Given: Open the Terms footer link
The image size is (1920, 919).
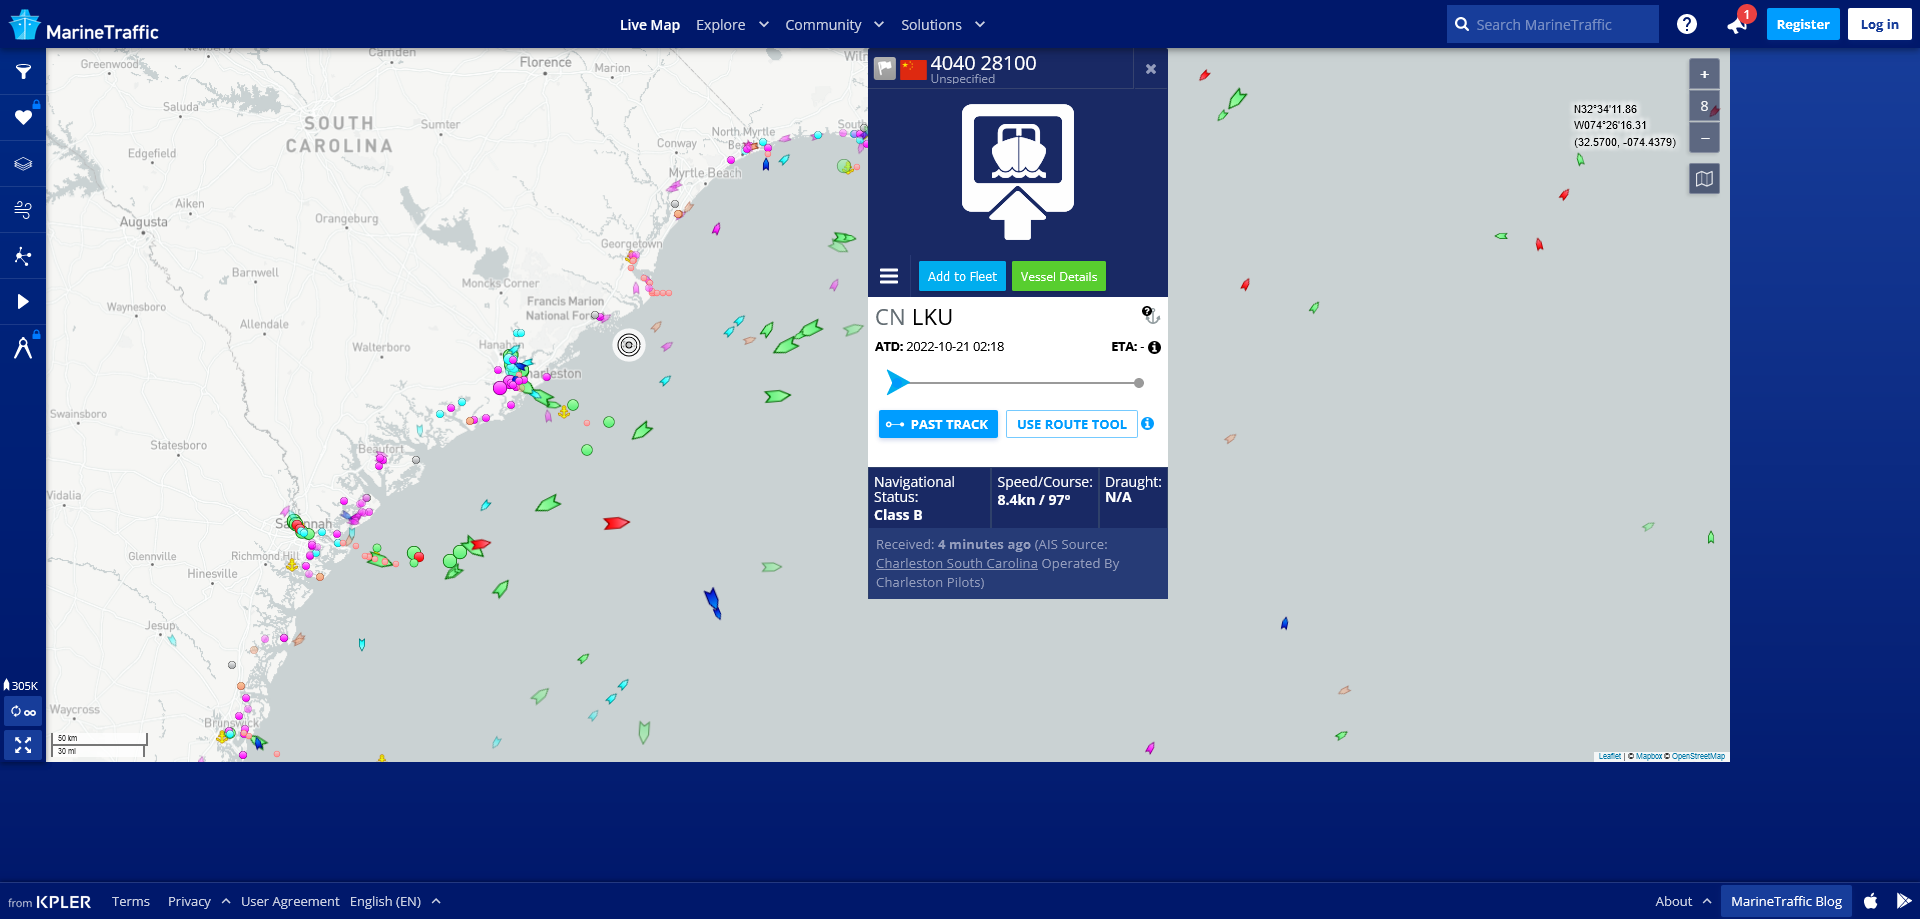Looking at the screenshot, I should click(131, 901).
